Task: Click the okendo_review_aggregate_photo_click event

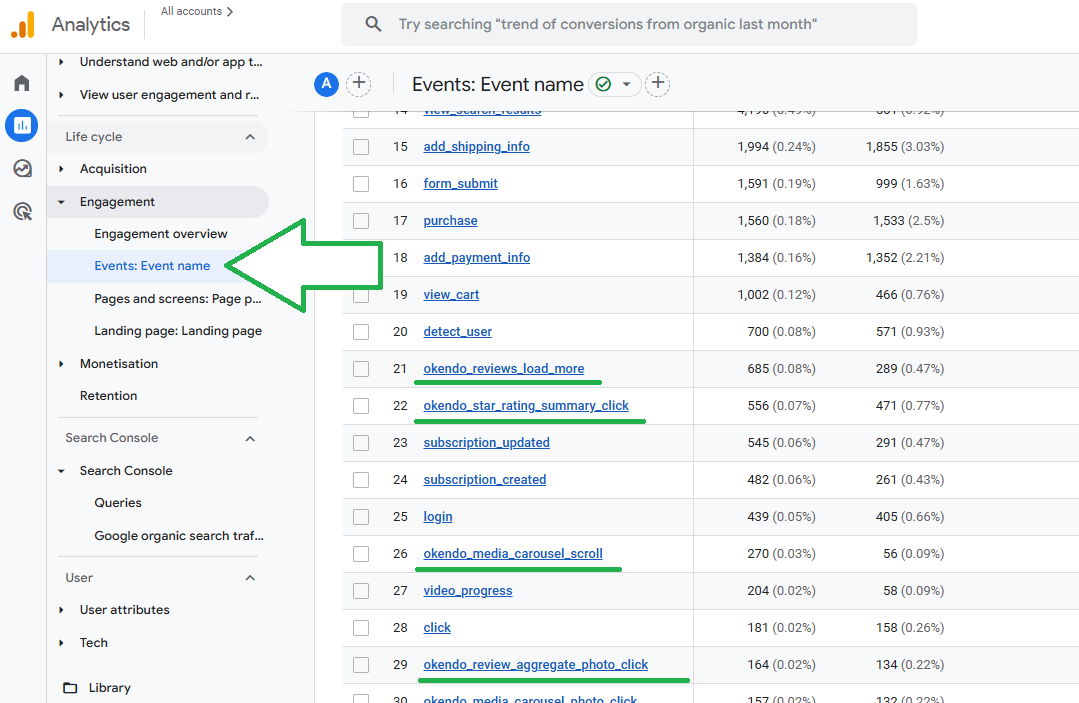Action: point(535,664)
